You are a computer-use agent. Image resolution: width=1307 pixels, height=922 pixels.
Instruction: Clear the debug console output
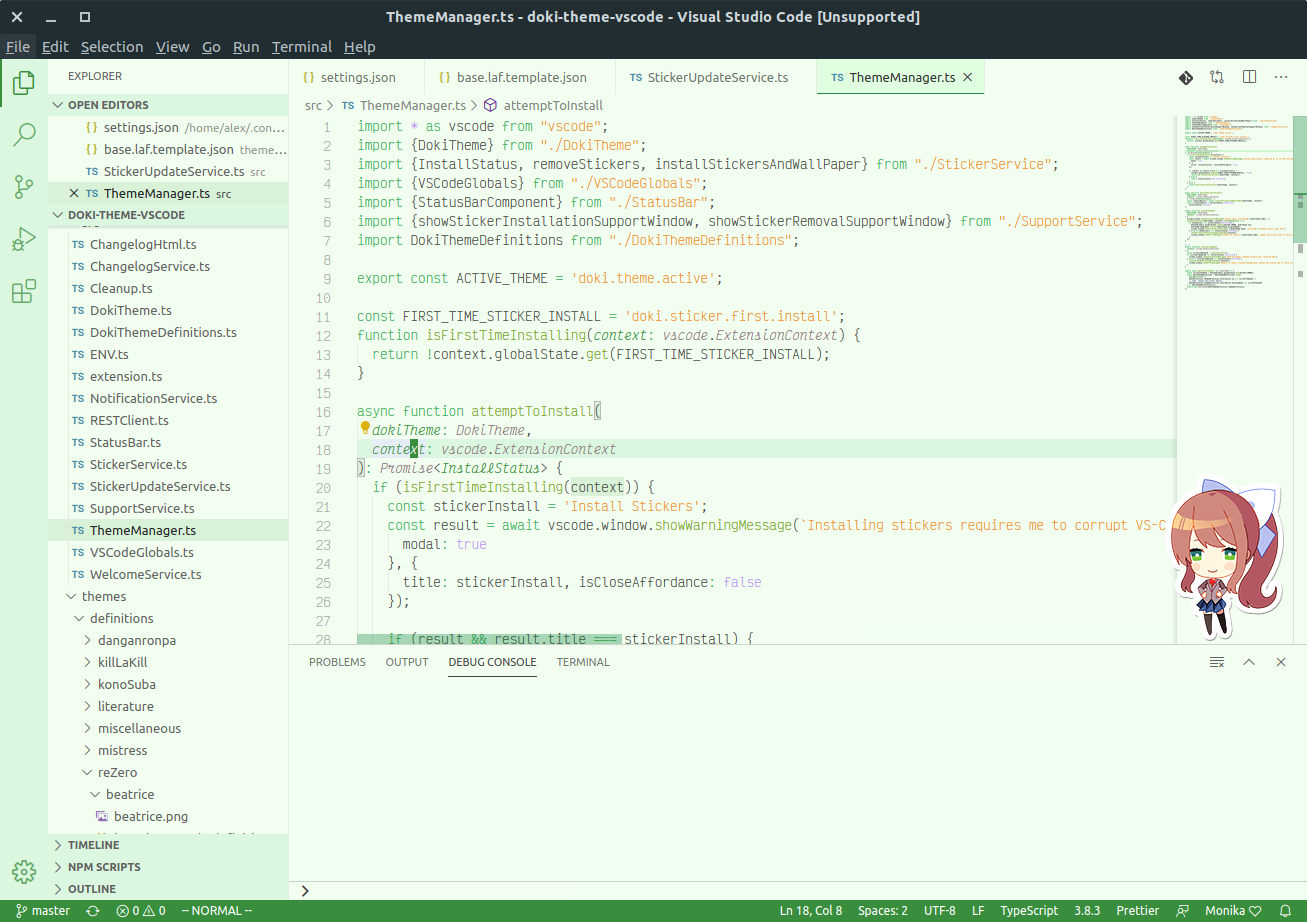point(1217,662)
